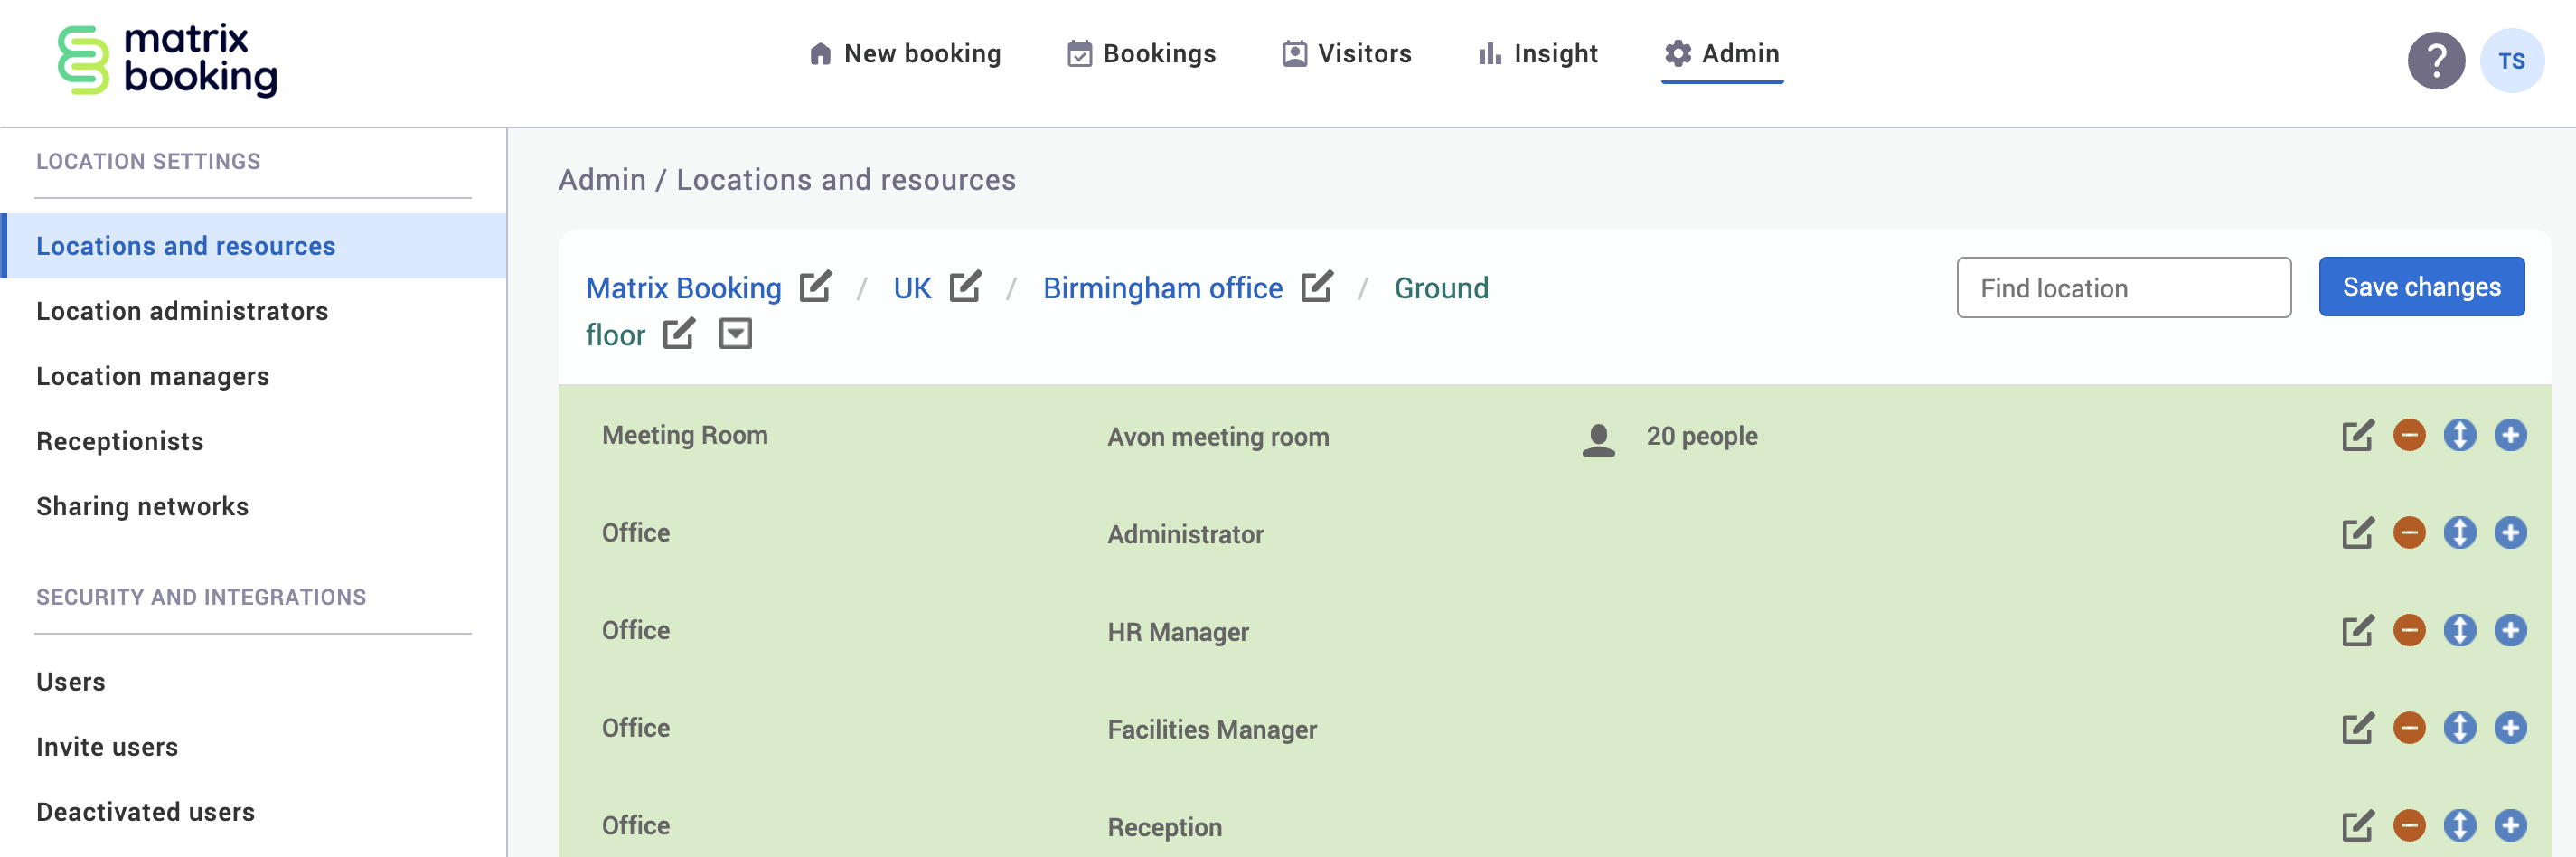Go to the Visitors tab

[1347, 54]
